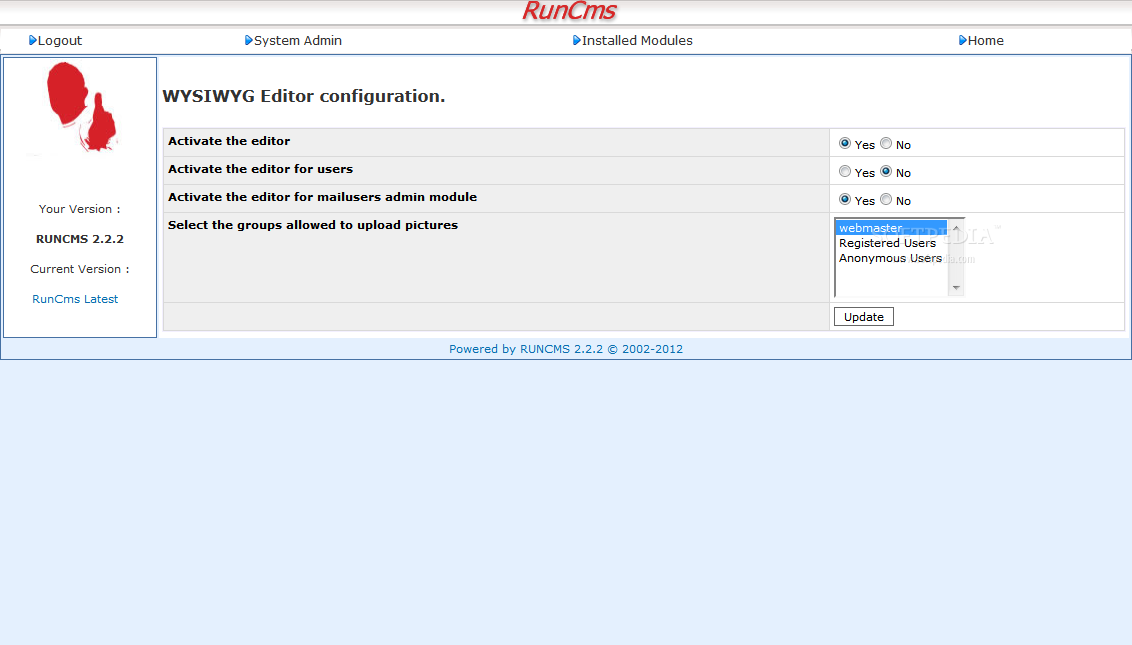The height and width of the screenshot is (645, 1132).
Task: Navigate to Home
Action: (x=985, y=40)
